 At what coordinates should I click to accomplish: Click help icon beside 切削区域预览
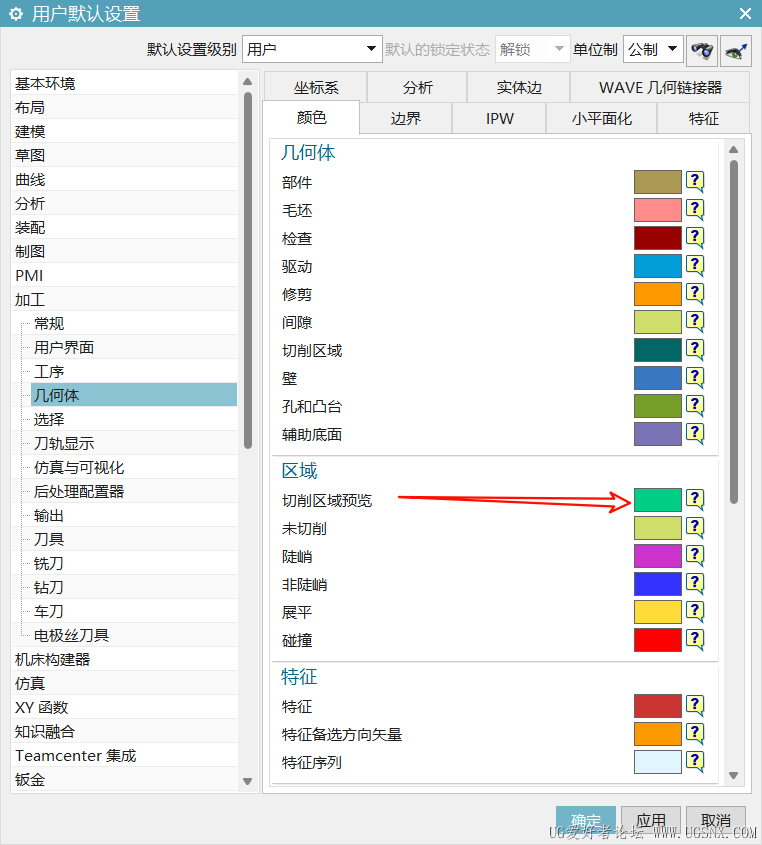point(695,500)
